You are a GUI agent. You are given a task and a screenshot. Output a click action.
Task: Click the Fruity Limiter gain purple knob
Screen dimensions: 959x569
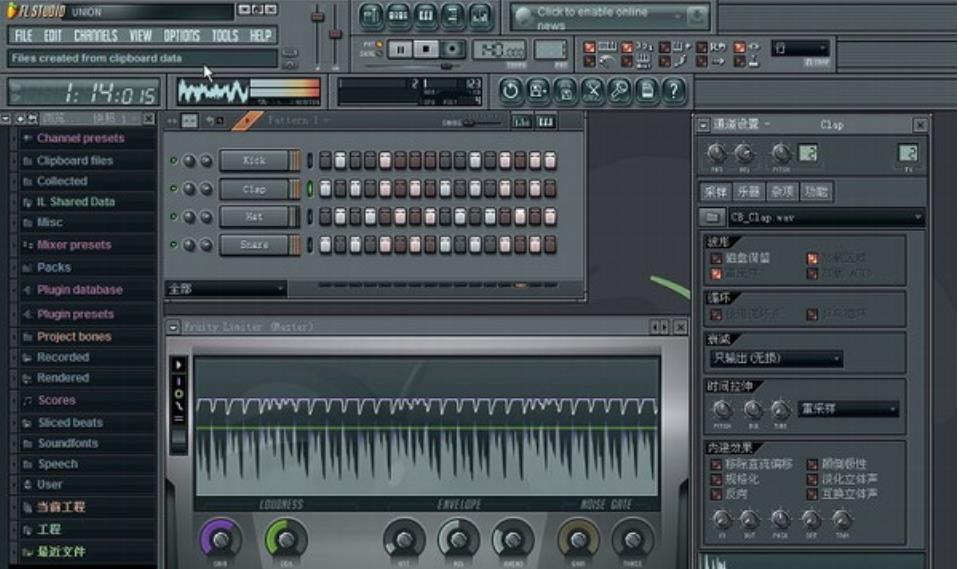tap(220, 539)
